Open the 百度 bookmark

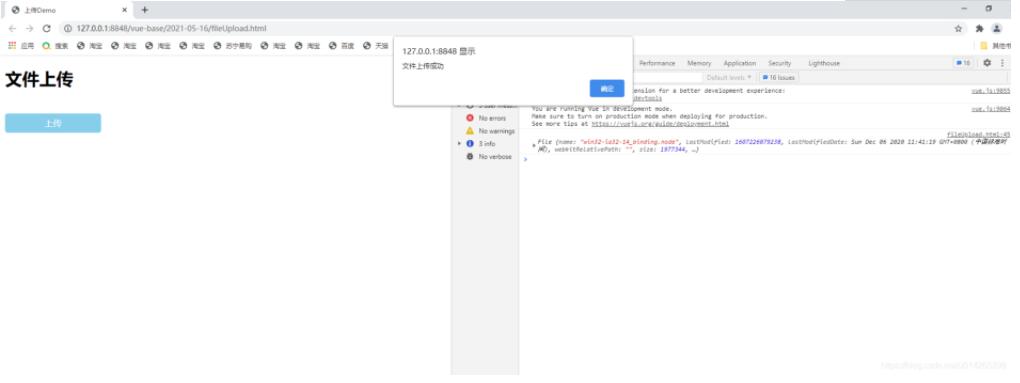tap(342, 46)
